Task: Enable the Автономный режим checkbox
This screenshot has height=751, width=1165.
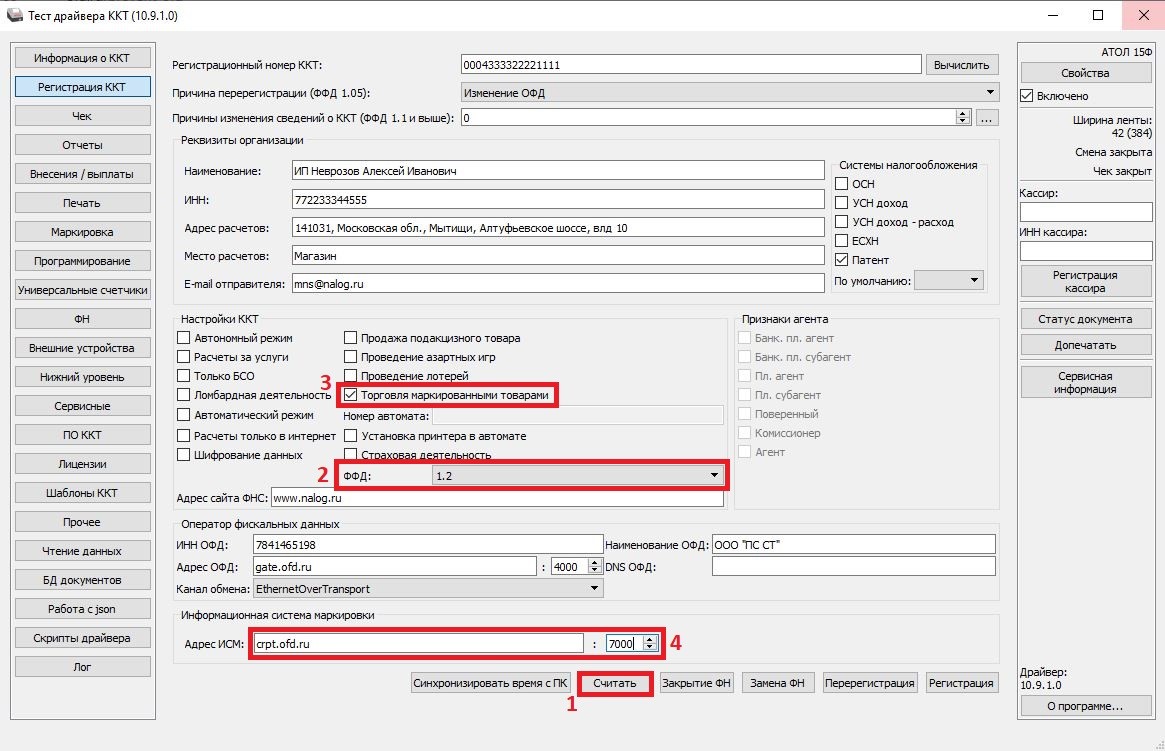Action: coord(184,338)
